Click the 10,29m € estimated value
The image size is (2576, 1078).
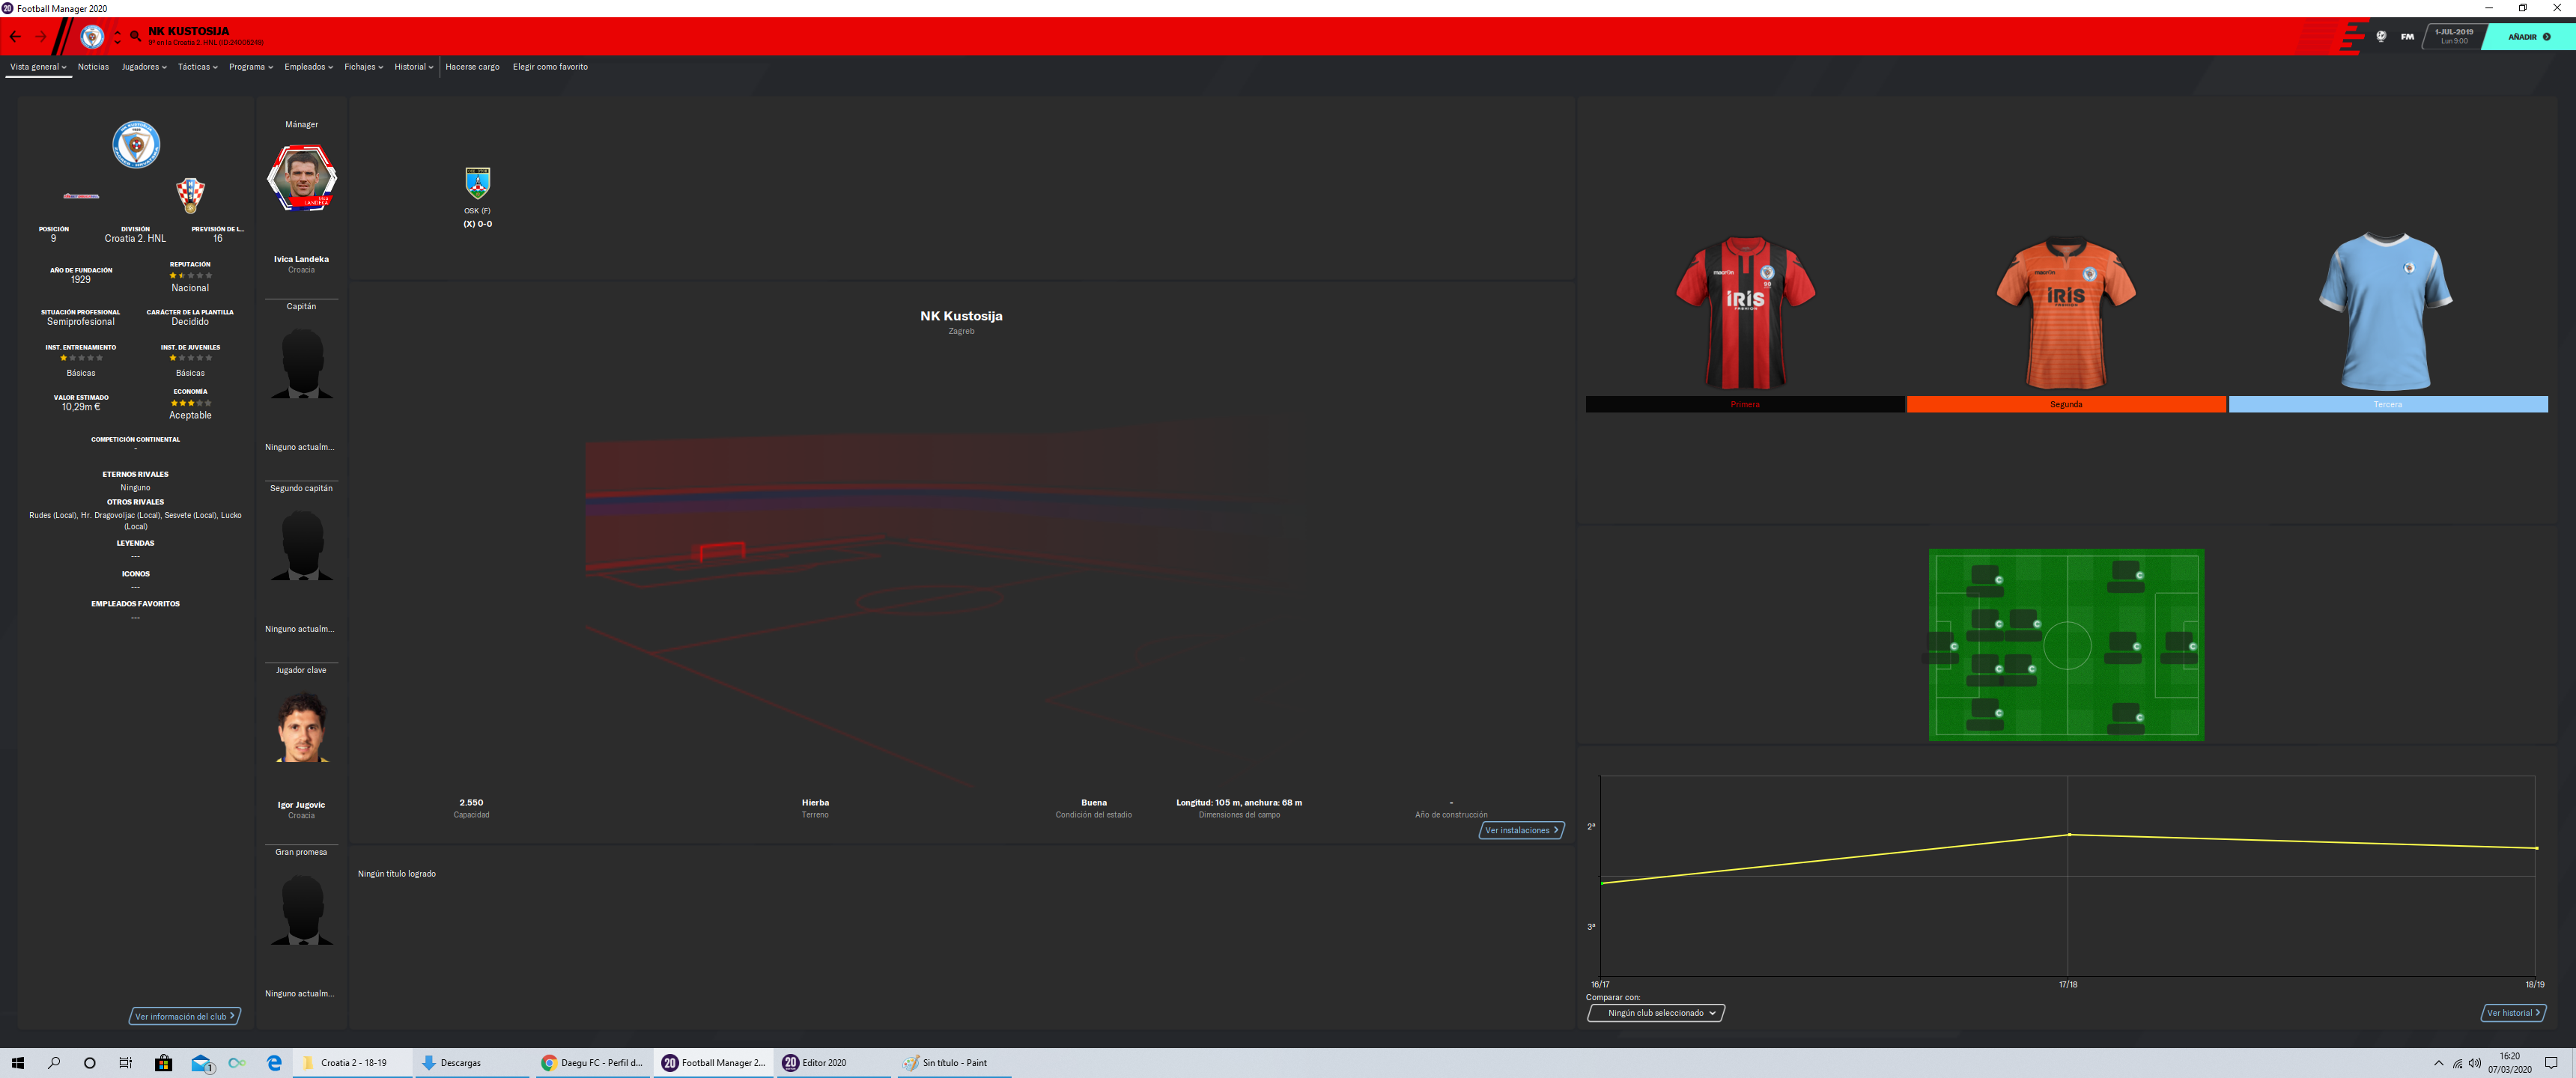click(x=81, y=407)
